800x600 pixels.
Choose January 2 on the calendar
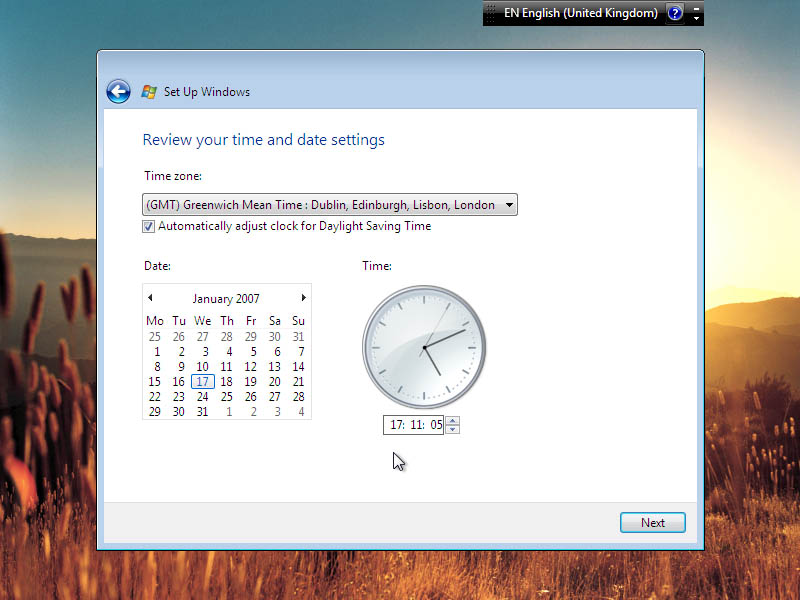181,352
